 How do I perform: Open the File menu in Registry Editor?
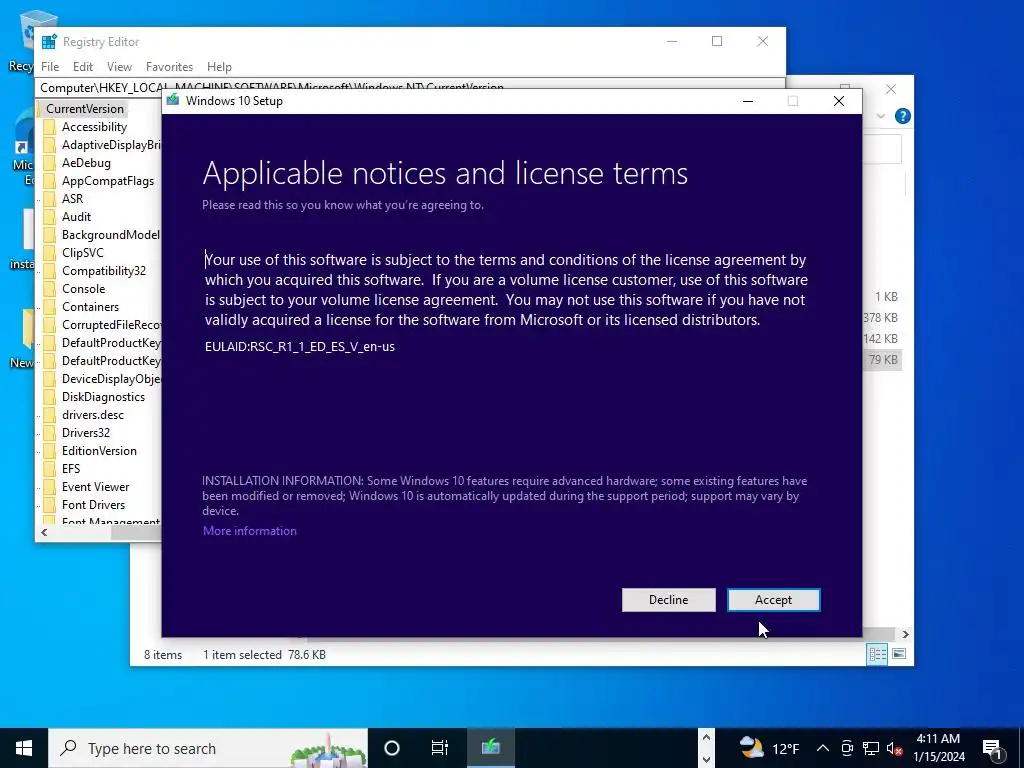pyautogui.click(x=50, y=67)
